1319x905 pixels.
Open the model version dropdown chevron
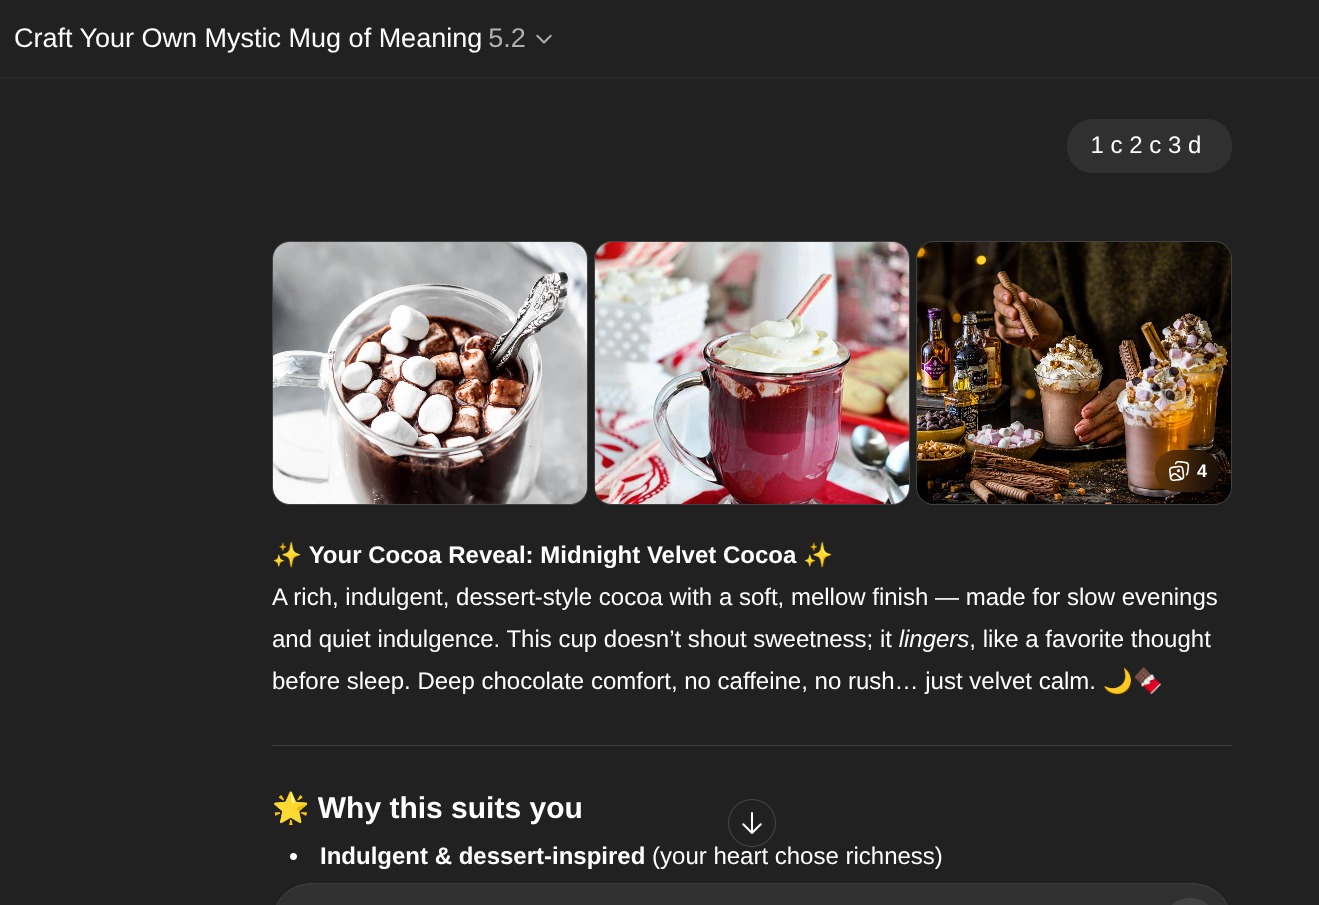(544, 39)
